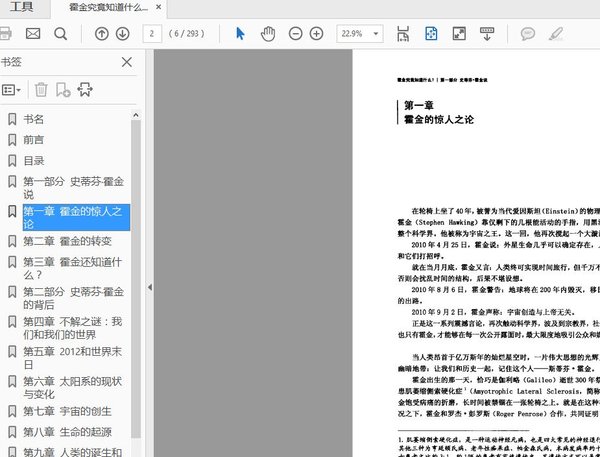
Task: Delete selected bookmark with trash icon
Action: 41,90
